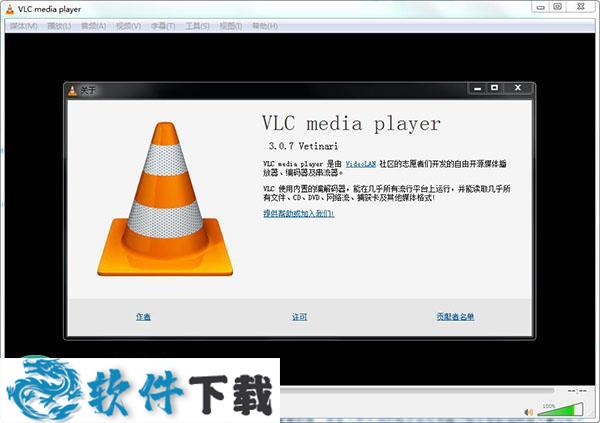This screenshot has width=600, height=423.
Task: Adjust the green volume slider
Action: 560,410
